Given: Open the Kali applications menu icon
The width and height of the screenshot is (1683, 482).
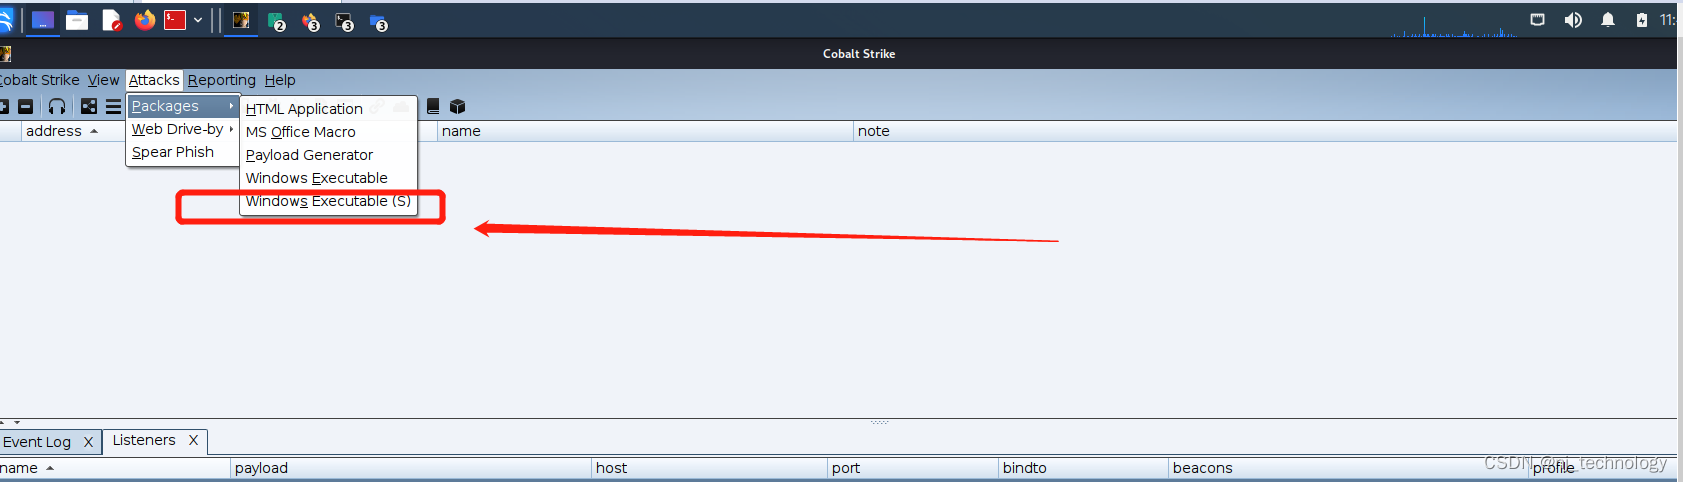Looking at the screenshot, I should 5,20.
